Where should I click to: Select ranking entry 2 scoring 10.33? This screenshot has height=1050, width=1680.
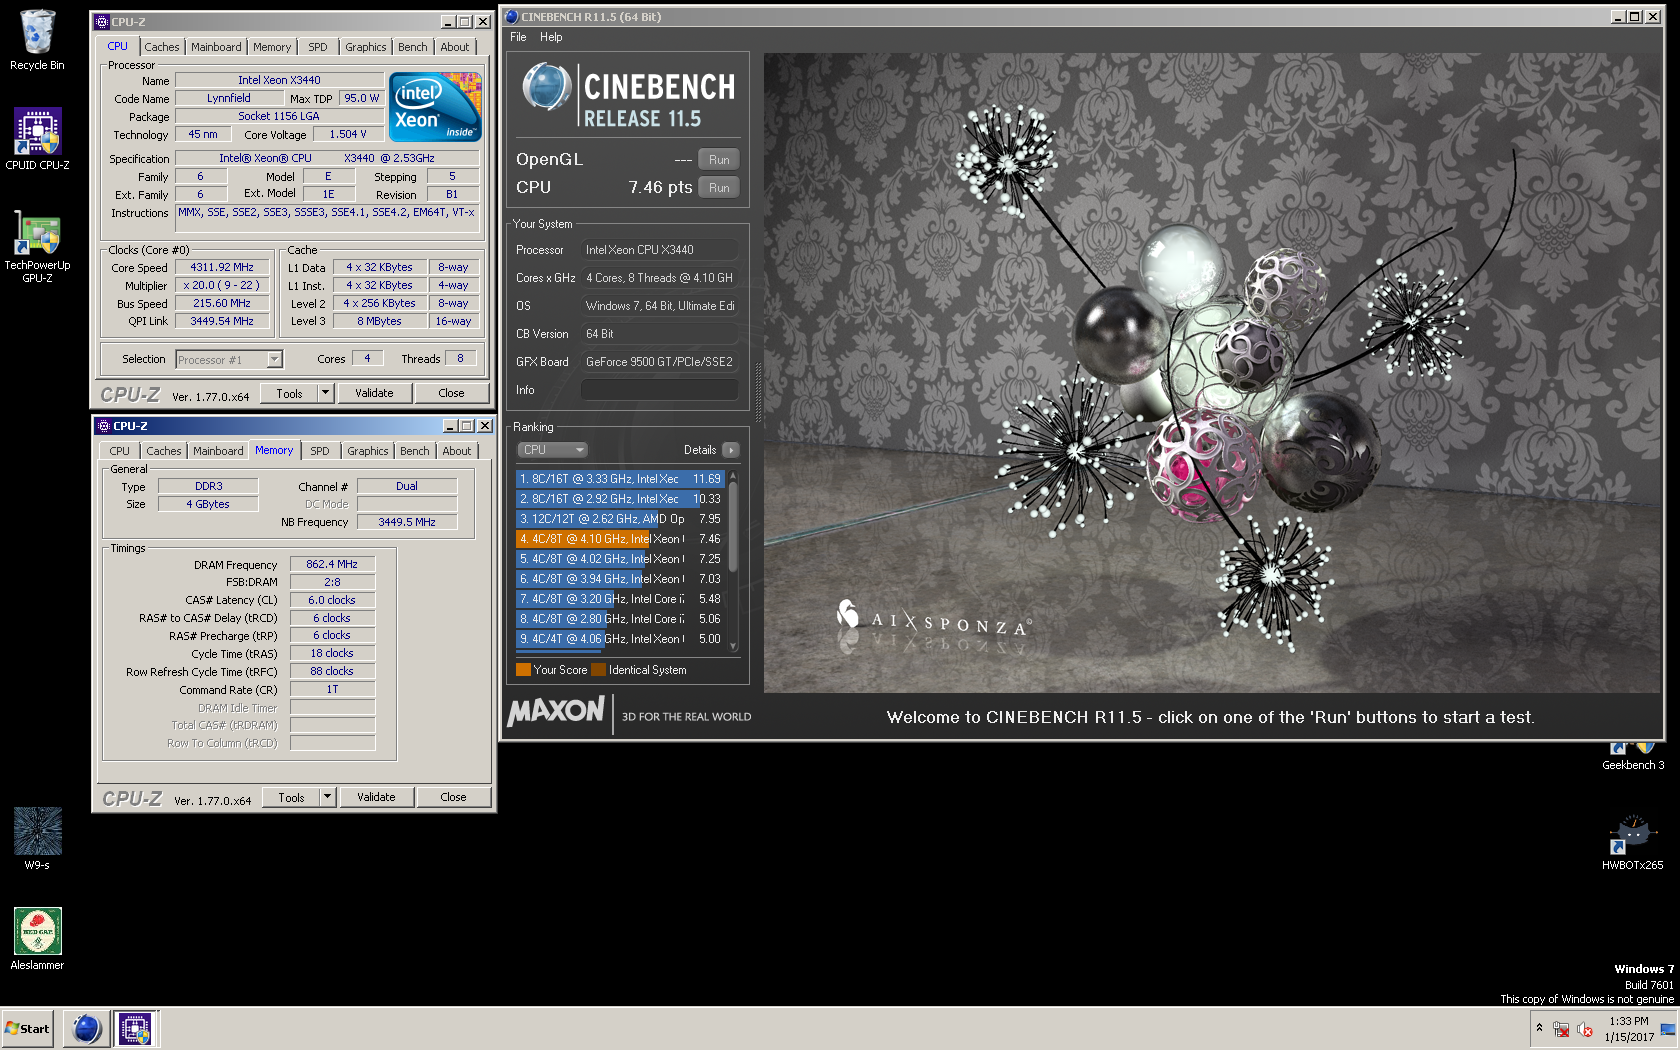[620, 499]
